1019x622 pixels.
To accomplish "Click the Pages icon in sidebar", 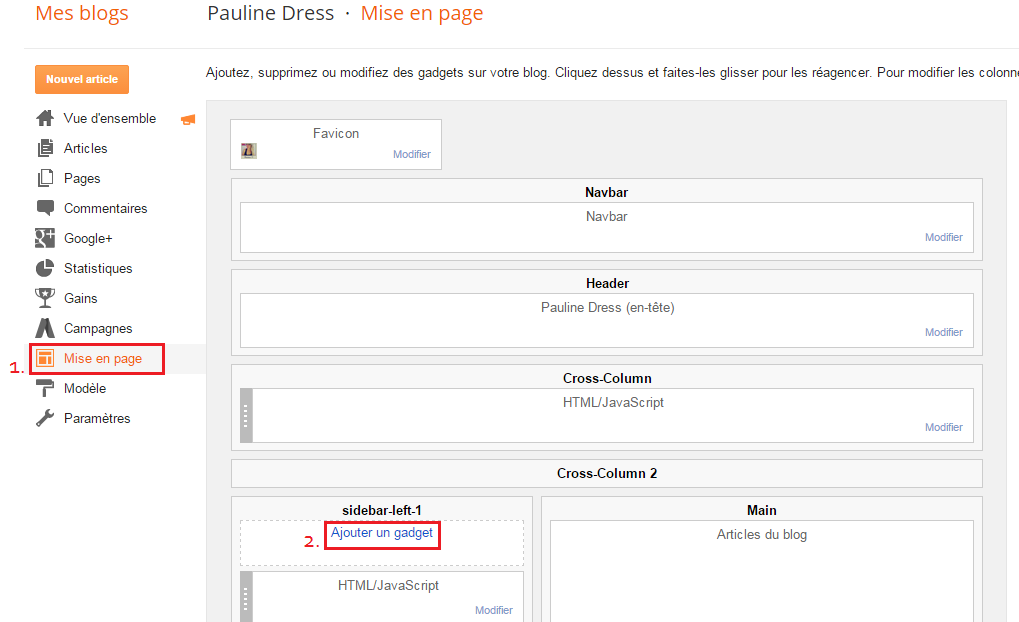I will [45, 178].
